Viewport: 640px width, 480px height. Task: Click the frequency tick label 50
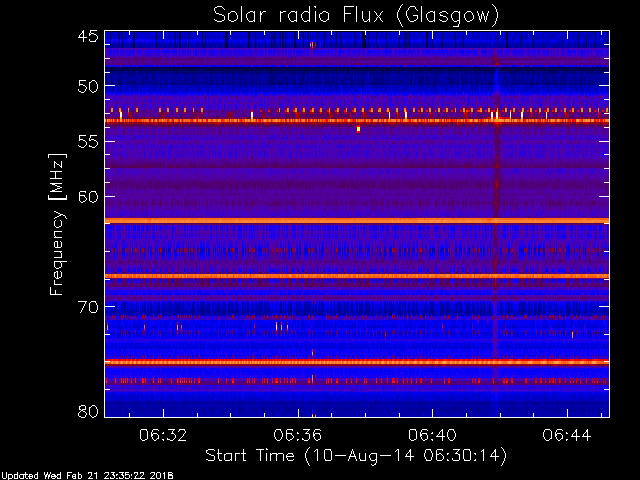pyautogui.click(x=88, y=86)
